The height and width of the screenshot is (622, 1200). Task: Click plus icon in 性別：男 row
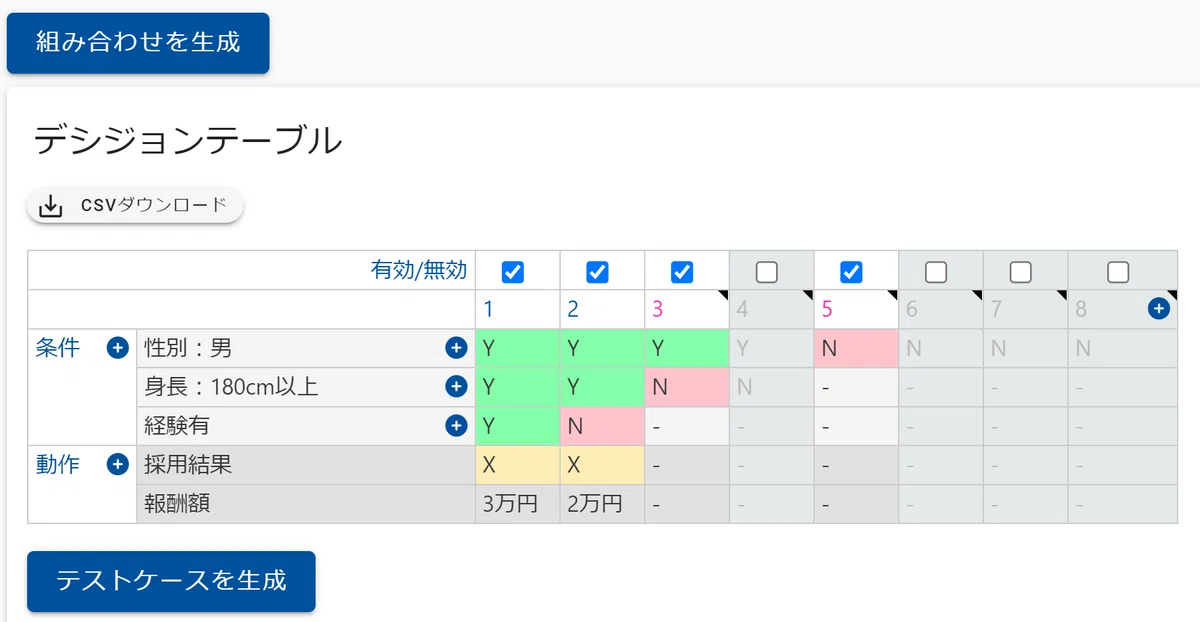point(456,348)
